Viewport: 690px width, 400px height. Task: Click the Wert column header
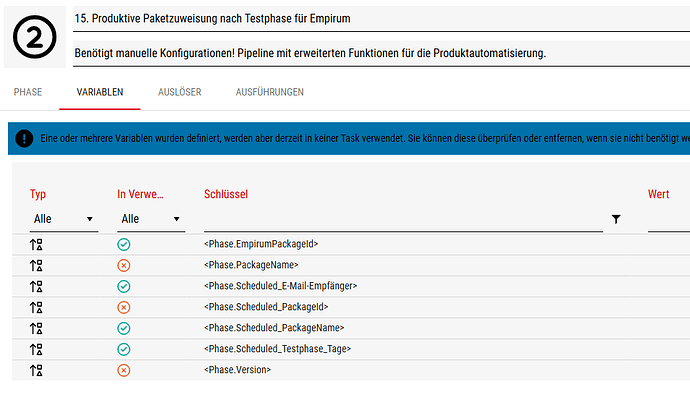pyautogui.click(x=658, y=194)
